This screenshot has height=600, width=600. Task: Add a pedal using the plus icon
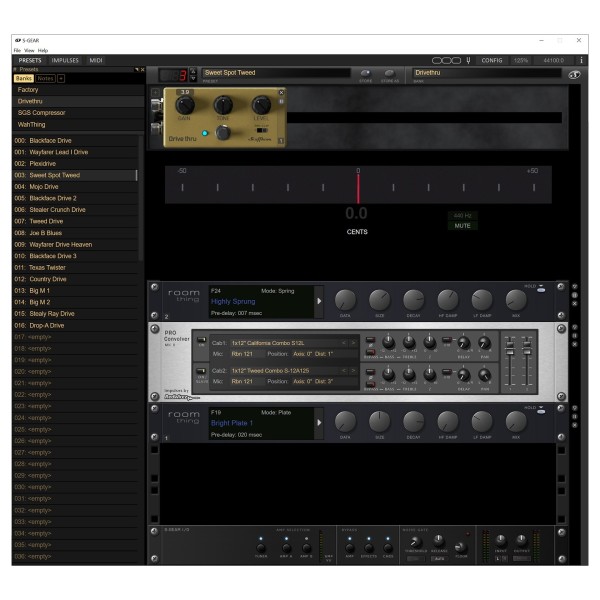(x=155, y=92)
